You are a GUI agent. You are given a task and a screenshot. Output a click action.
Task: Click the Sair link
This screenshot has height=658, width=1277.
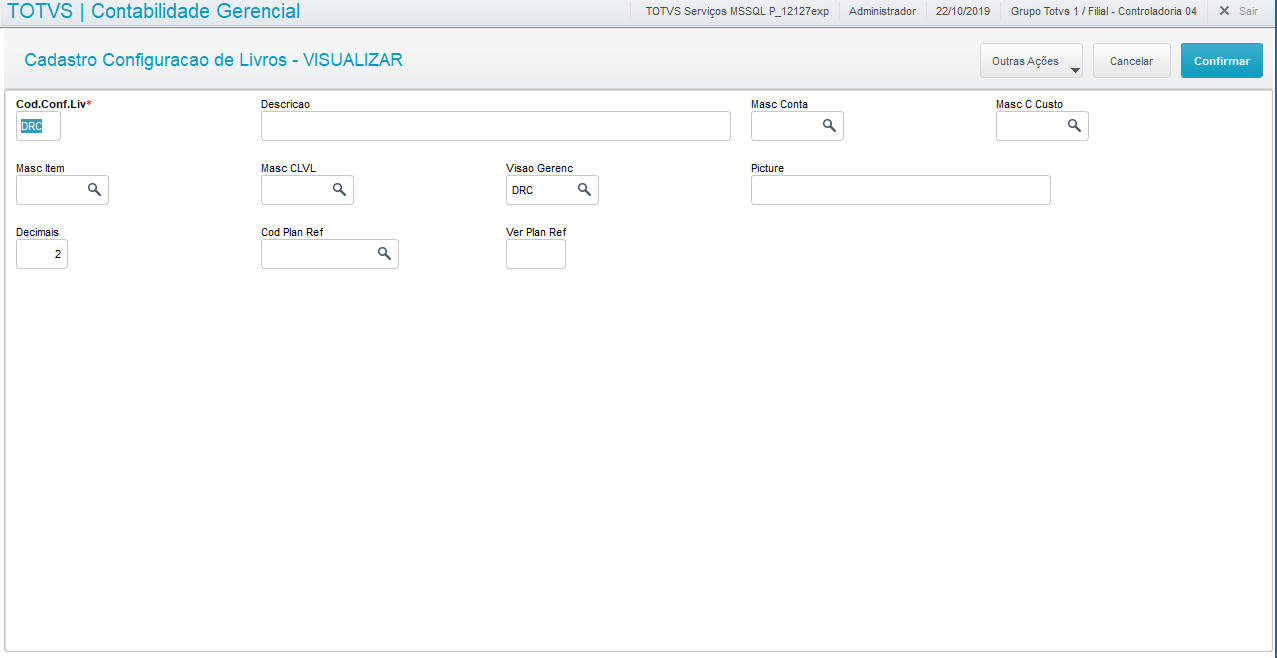pyautogui.click(x=1248, y=11)
